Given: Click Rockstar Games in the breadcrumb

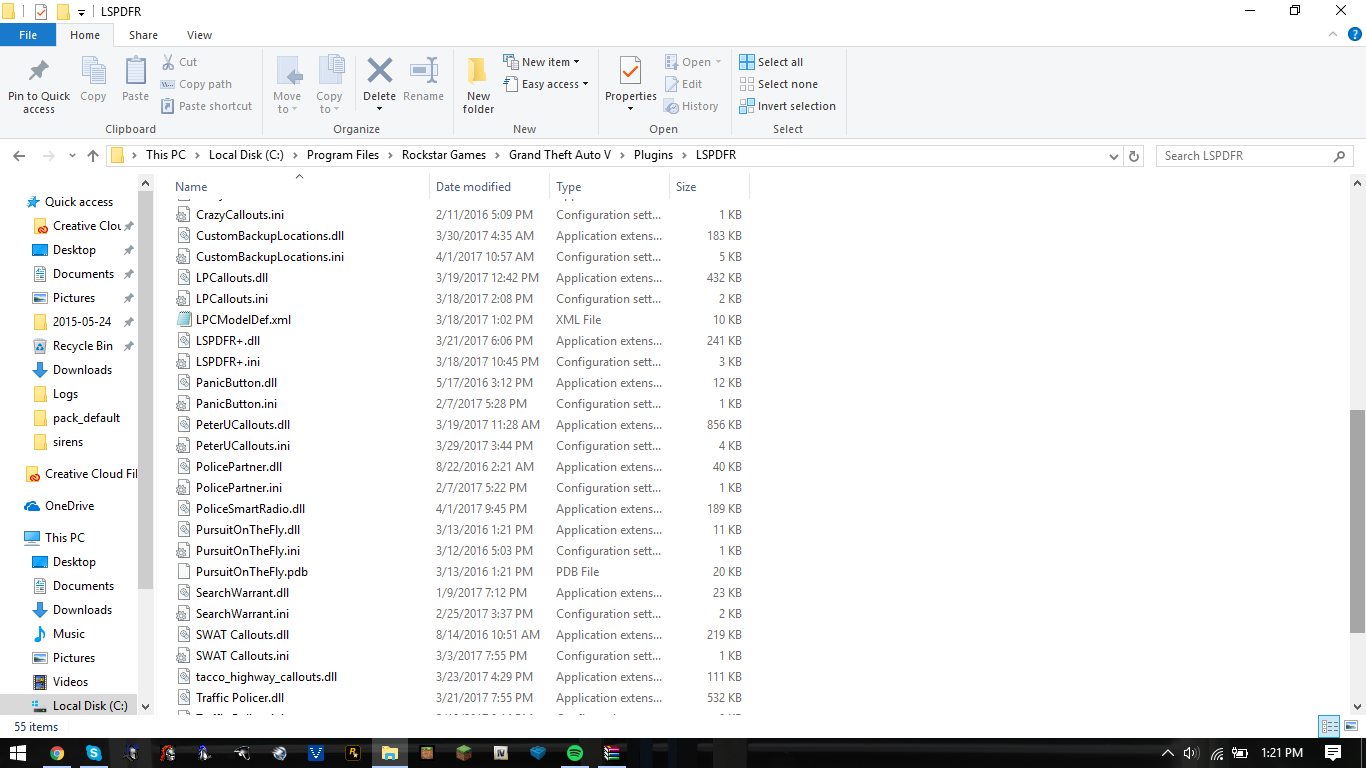Looking at the screenshot, I should click(x=444, y=155).
